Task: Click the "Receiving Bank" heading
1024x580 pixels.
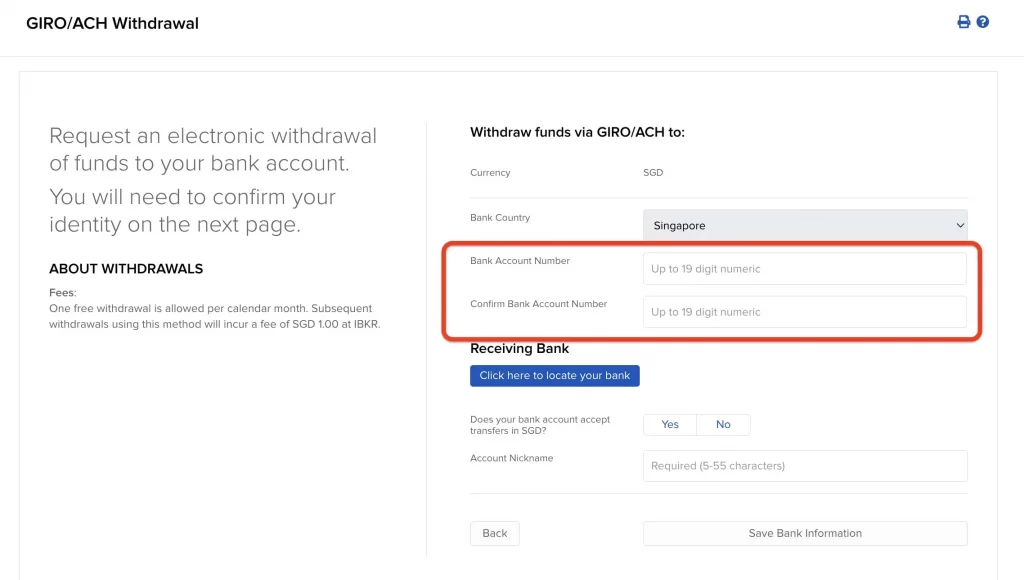Action: [x=518, y=348]
